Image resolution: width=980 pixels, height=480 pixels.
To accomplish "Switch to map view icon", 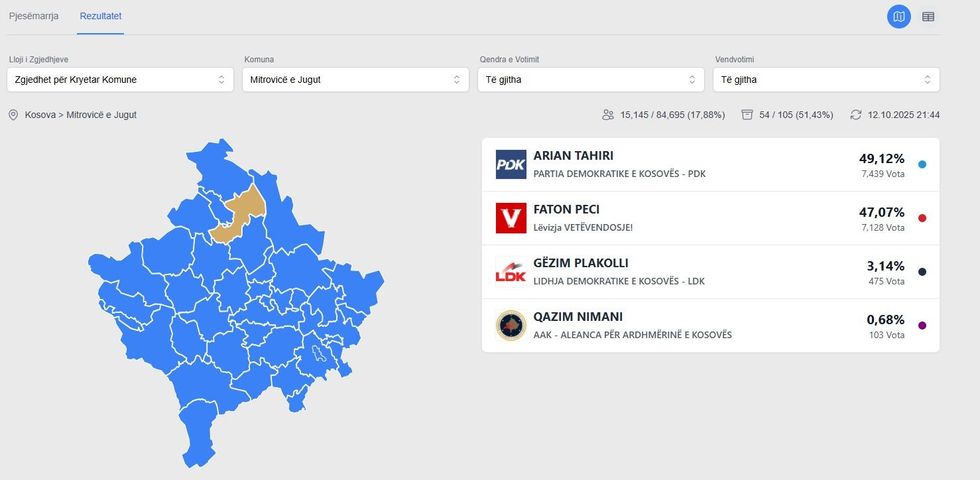I will [x=899, y=16].
